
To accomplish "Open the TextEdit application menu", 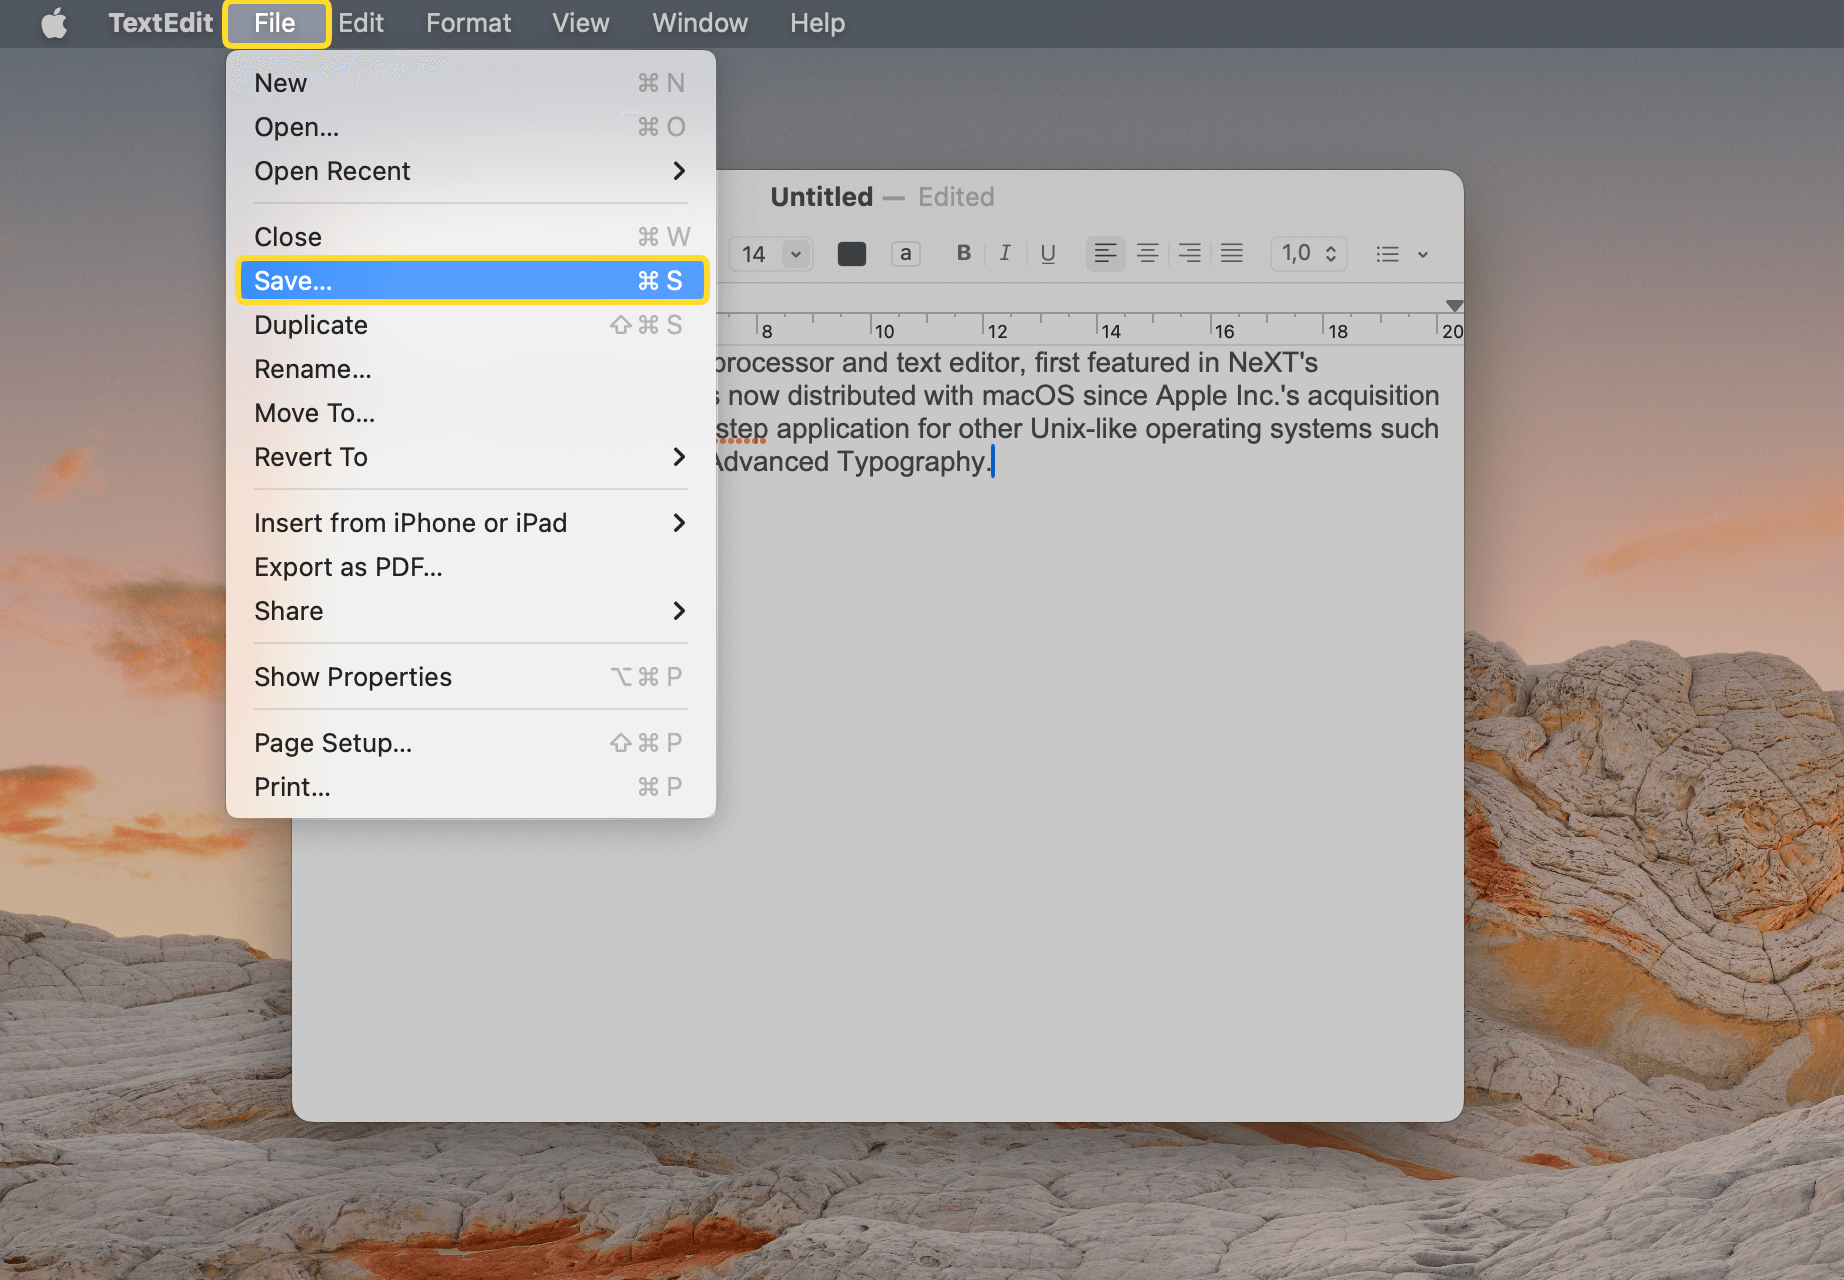I will pyautogui.click(x=160, y=23).
